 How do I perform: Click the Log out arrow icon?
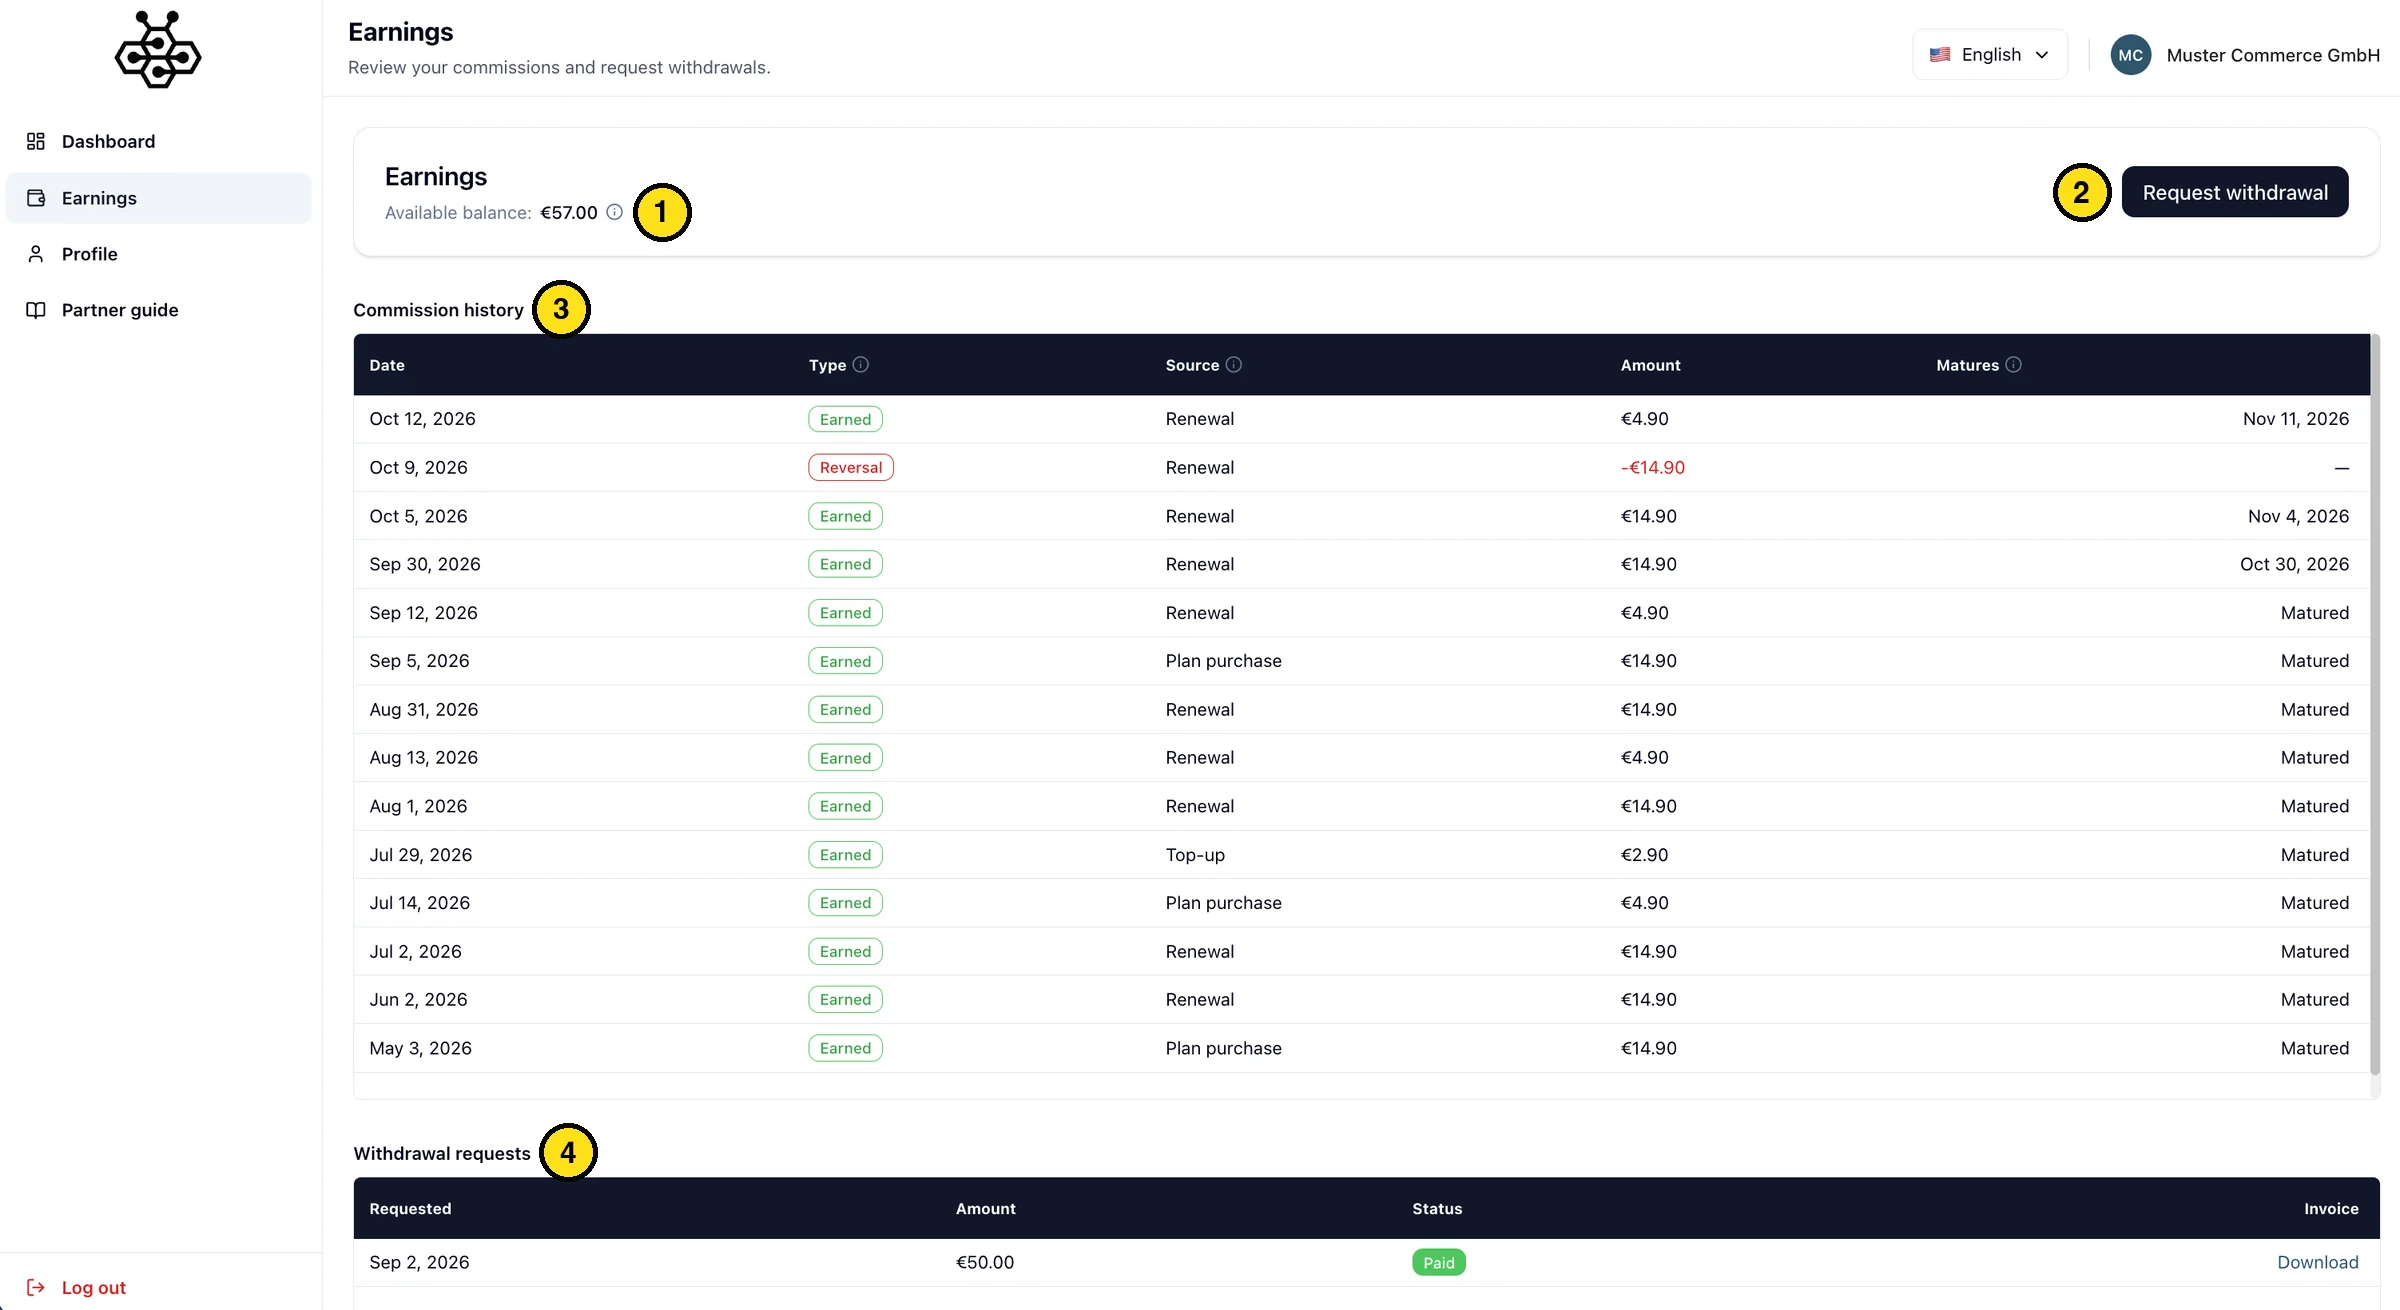(x=36, y=1287)
